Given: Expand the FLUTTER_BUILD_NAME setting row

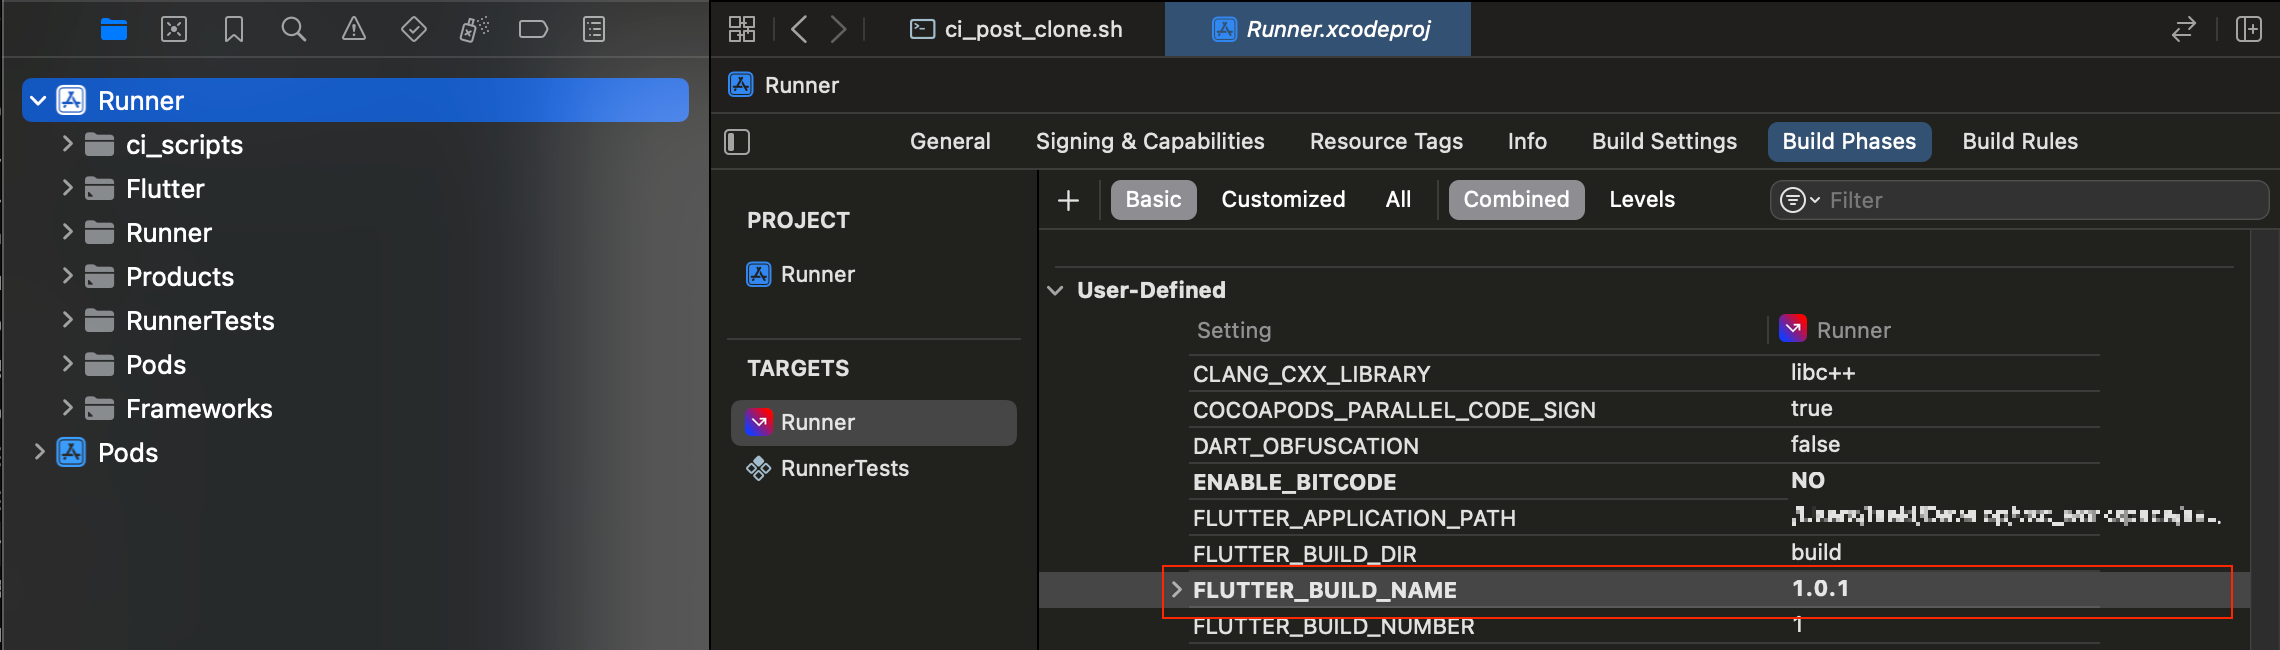Looking at the screenshot, I should (1177, 590).
